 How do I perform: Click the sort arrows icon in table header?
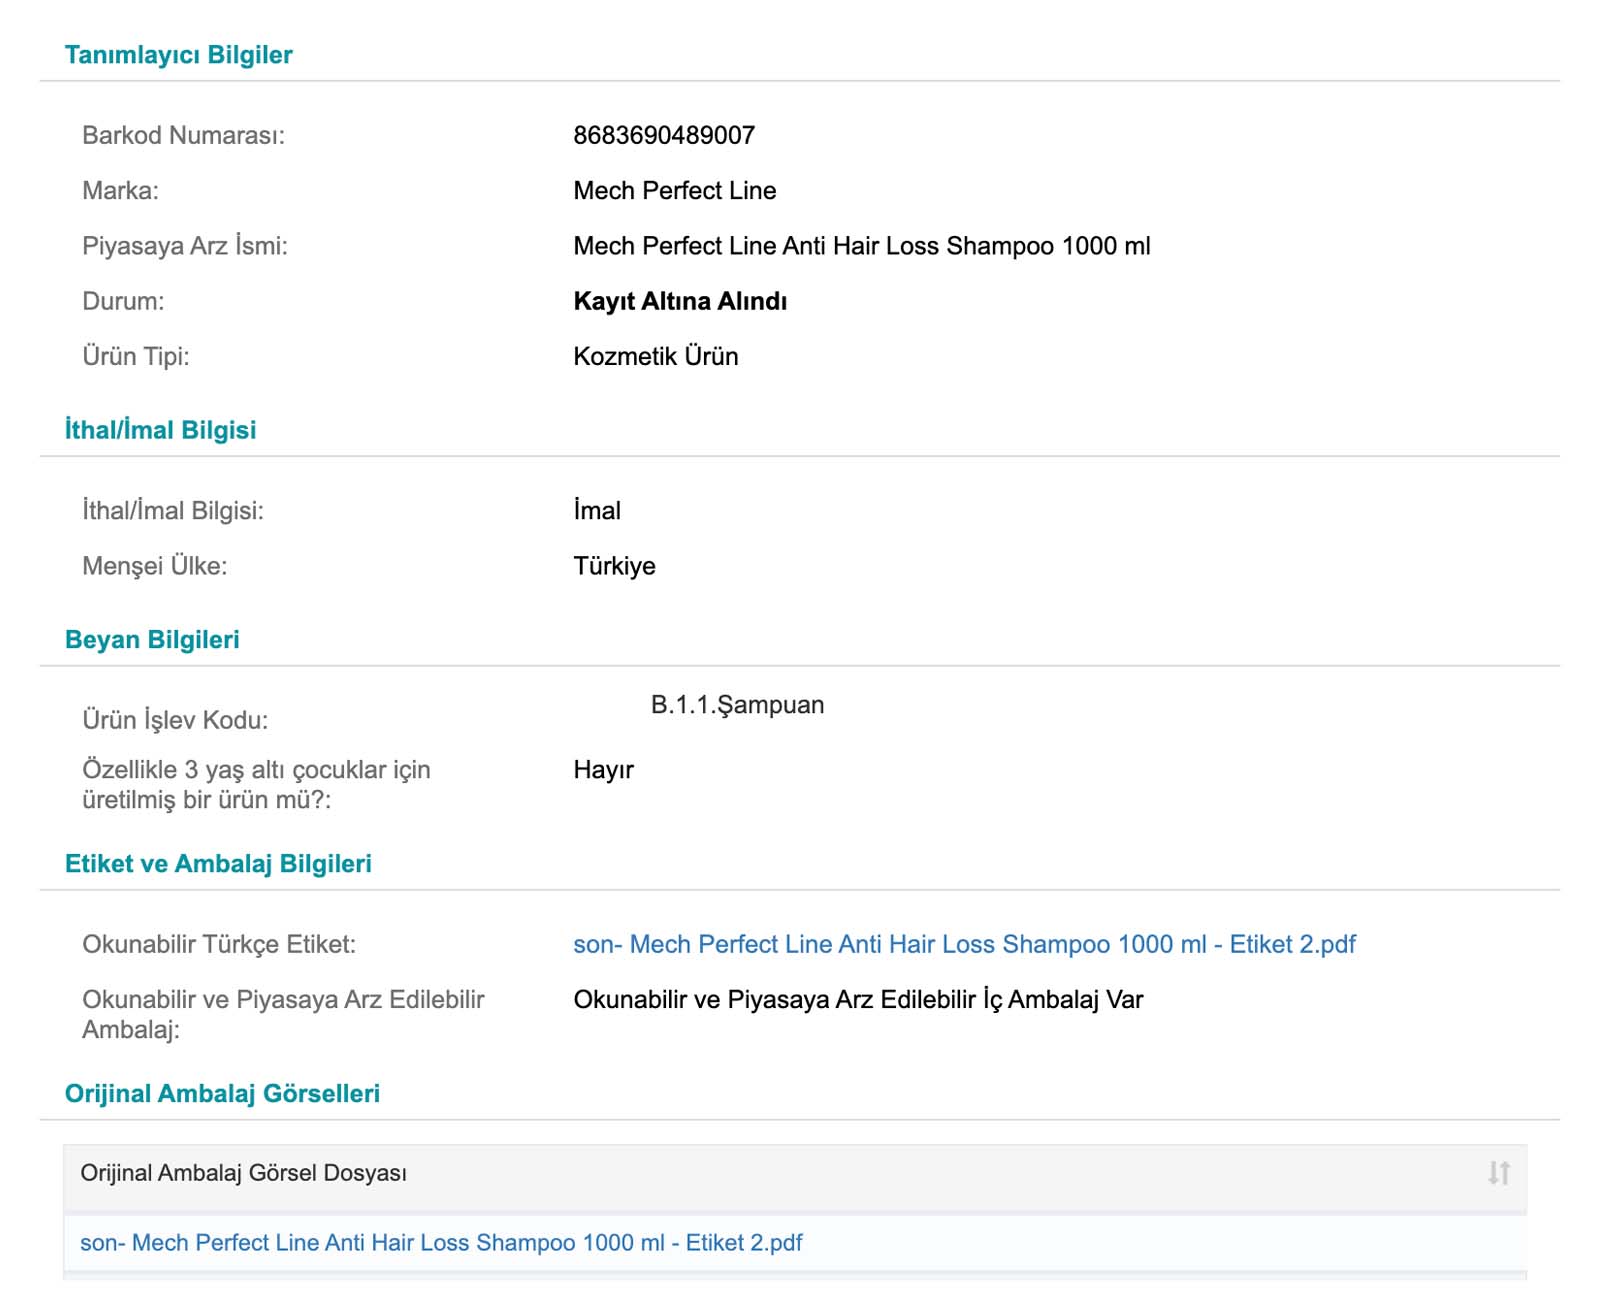coord(1498,1173)
